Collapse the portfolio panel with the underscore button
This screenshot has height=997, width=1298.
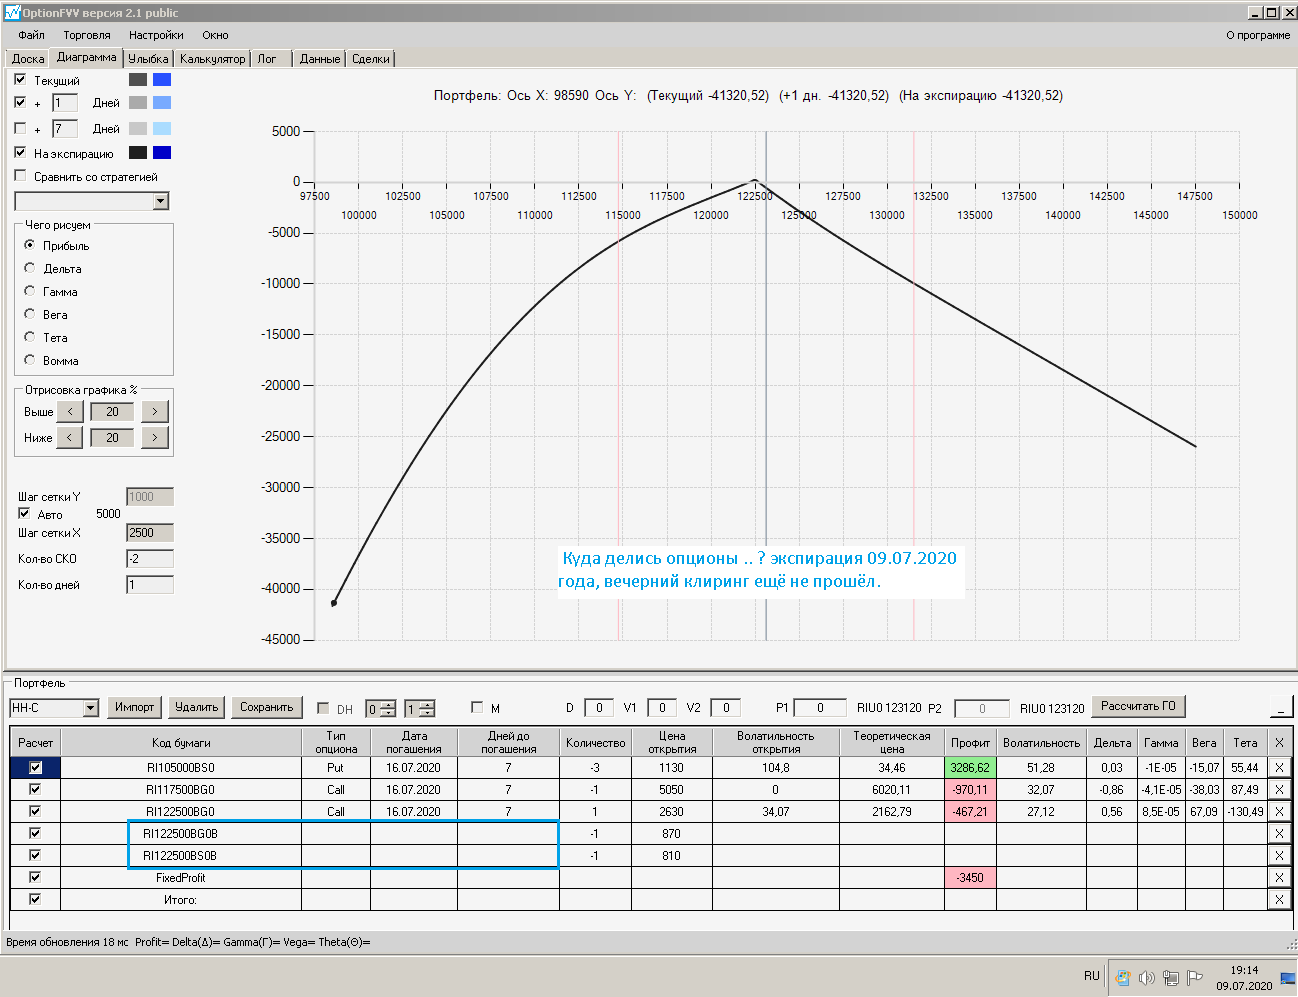tap(1281, 708)
